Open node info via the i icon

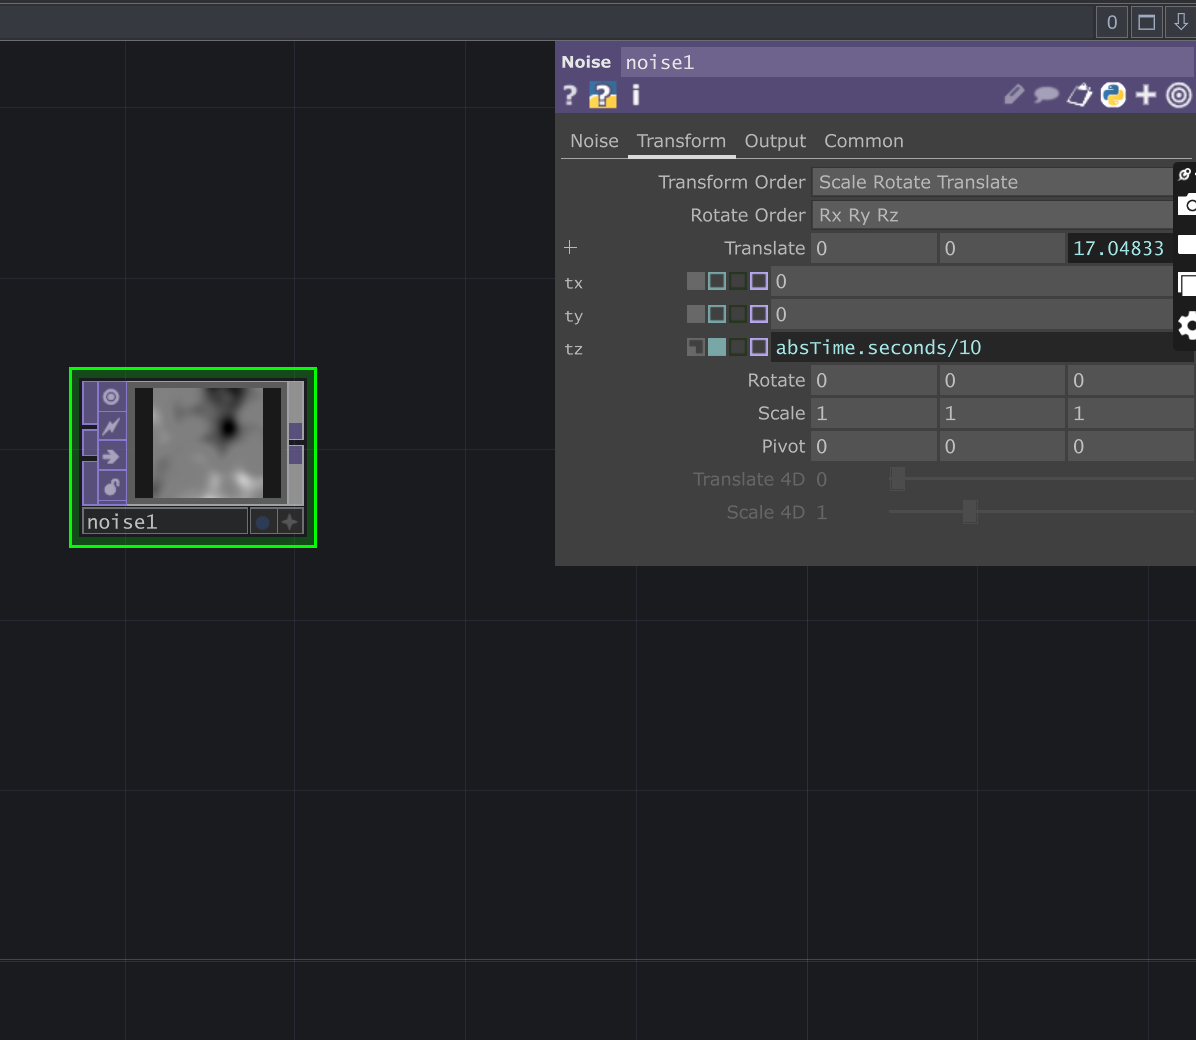point(635,95)
